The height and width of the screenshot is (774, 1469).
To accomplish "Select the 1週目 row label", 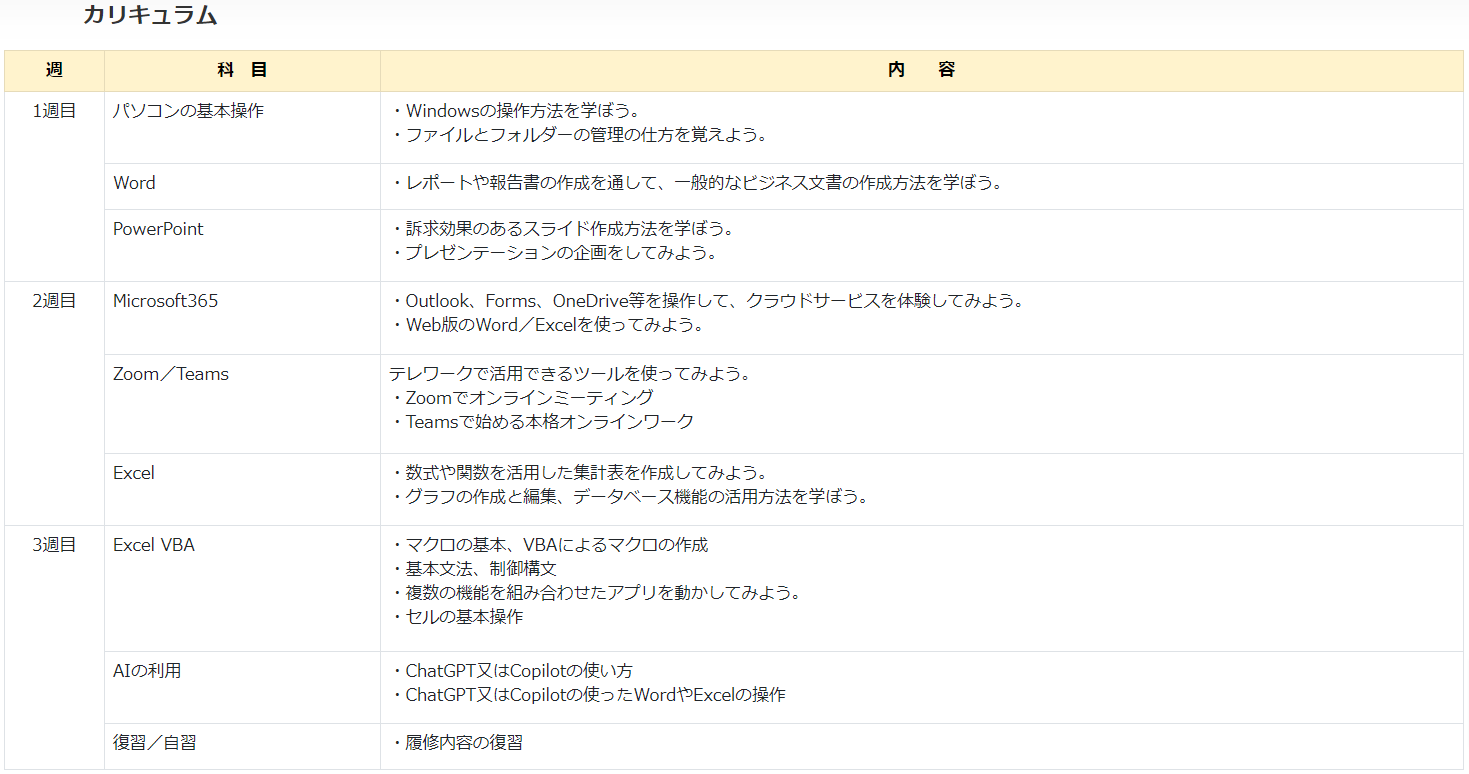I will [x=54, y=111].
